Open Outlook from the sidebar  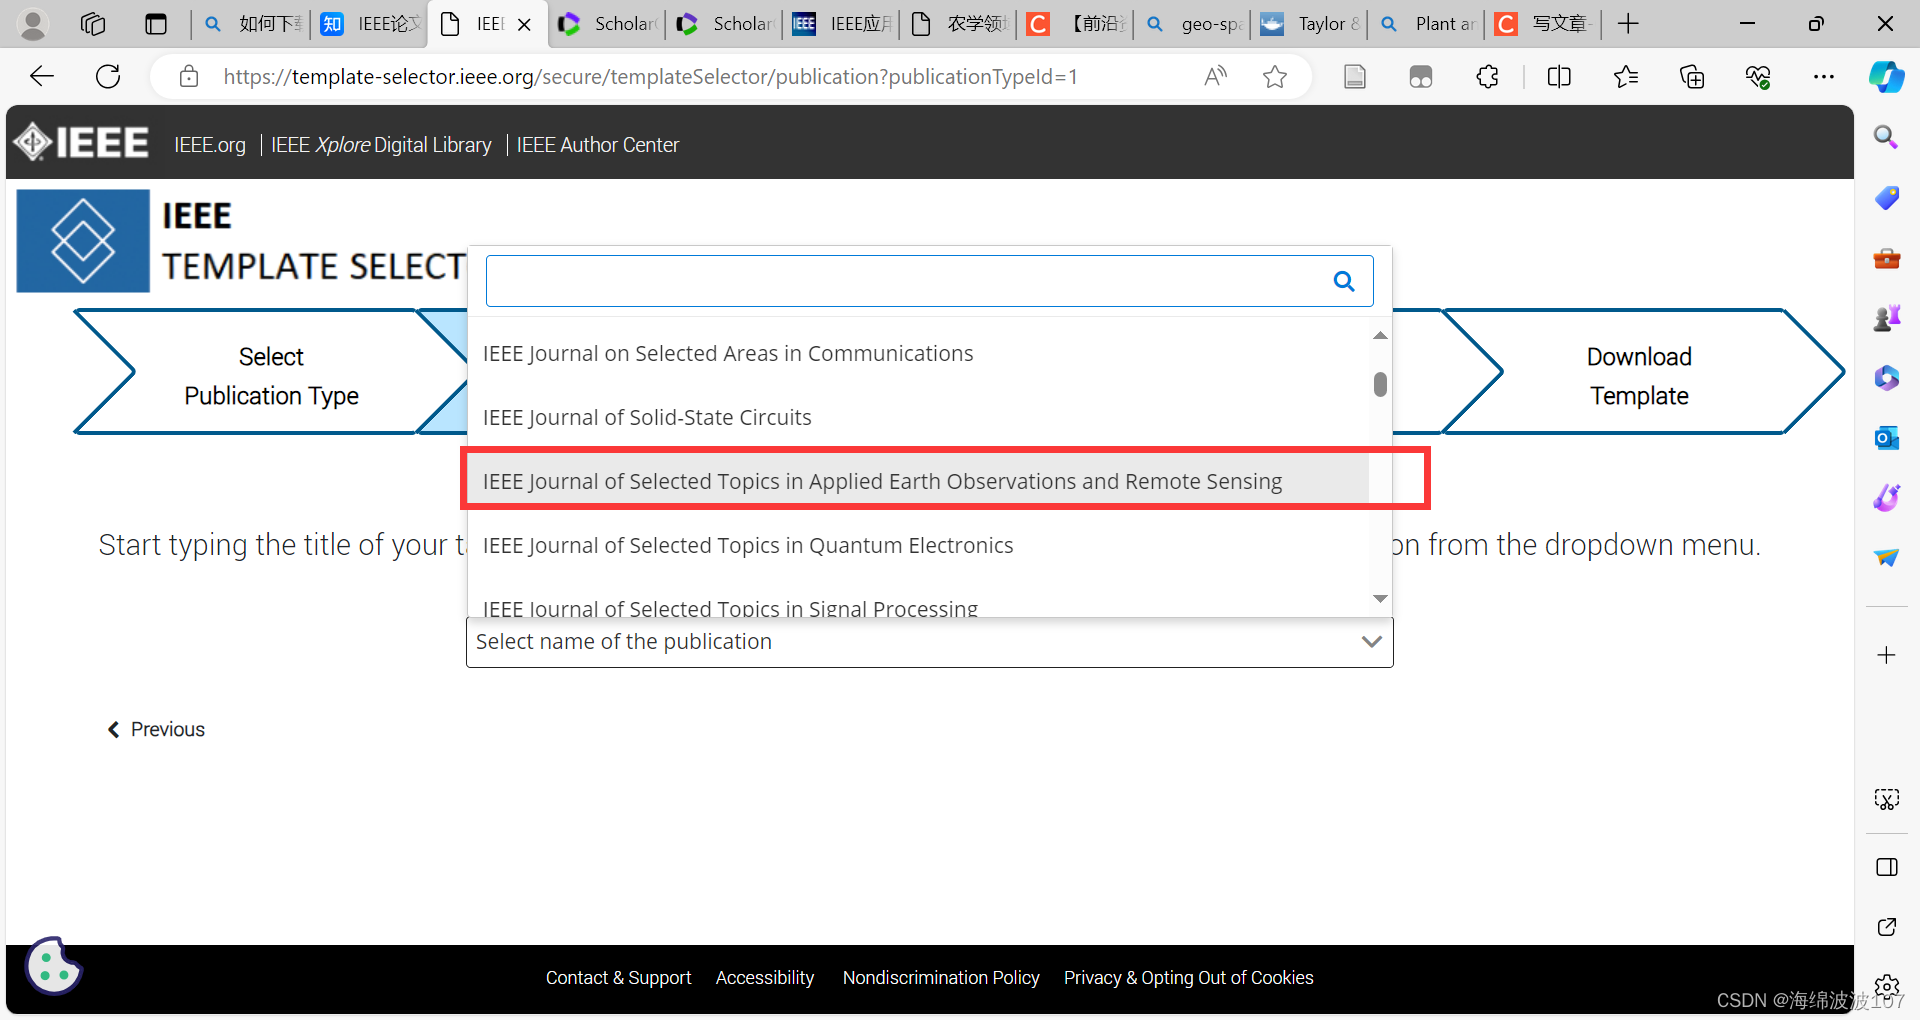point(1886,438)
